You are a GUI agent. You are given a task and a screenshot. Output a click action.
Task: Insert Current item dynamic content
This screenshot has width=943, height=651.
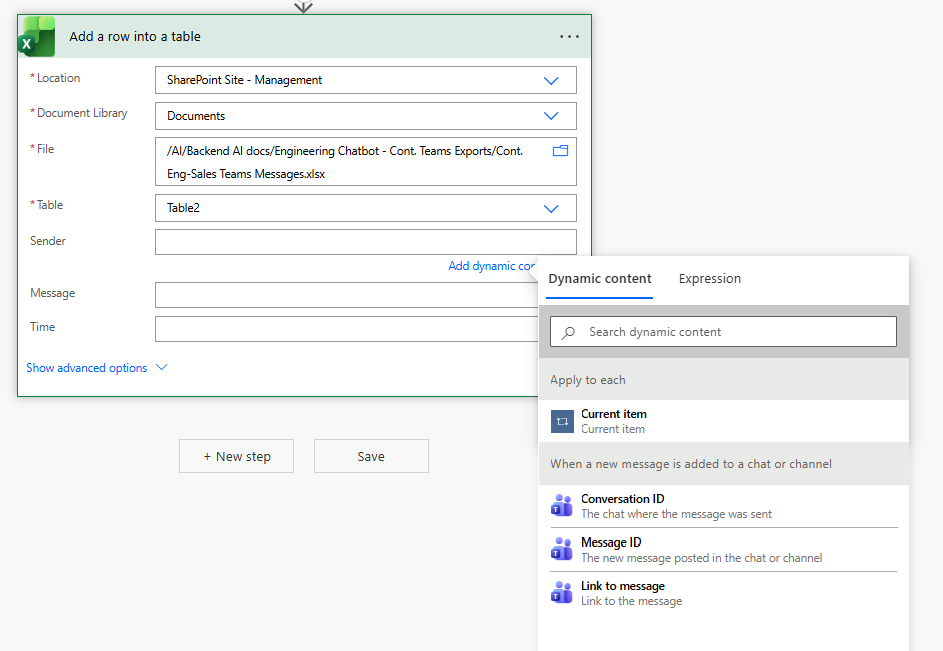coord(723,421)
